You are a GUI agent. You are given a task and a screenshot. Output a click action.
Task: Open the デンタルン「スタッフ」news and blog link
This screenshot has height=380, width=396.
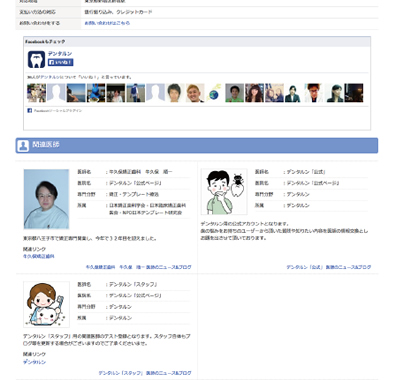tap(145, 373)
